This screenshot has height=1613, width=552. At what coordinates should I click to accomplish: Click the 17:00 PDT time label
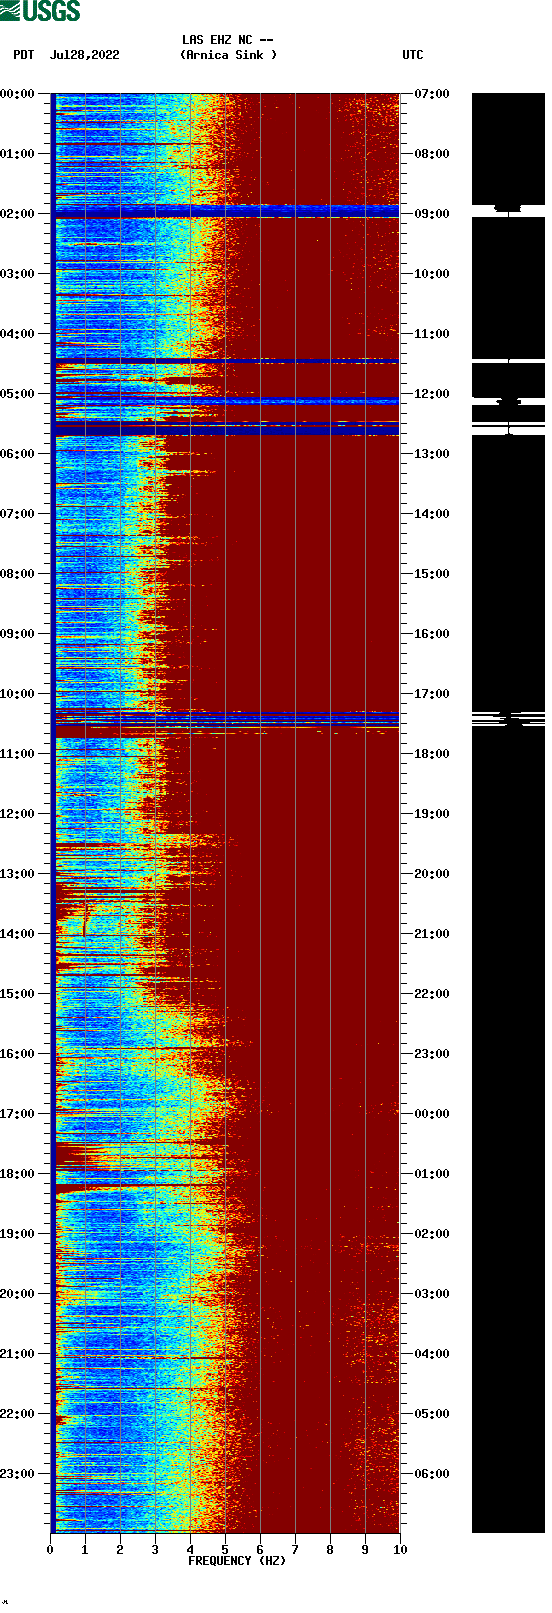point(18,1114)
